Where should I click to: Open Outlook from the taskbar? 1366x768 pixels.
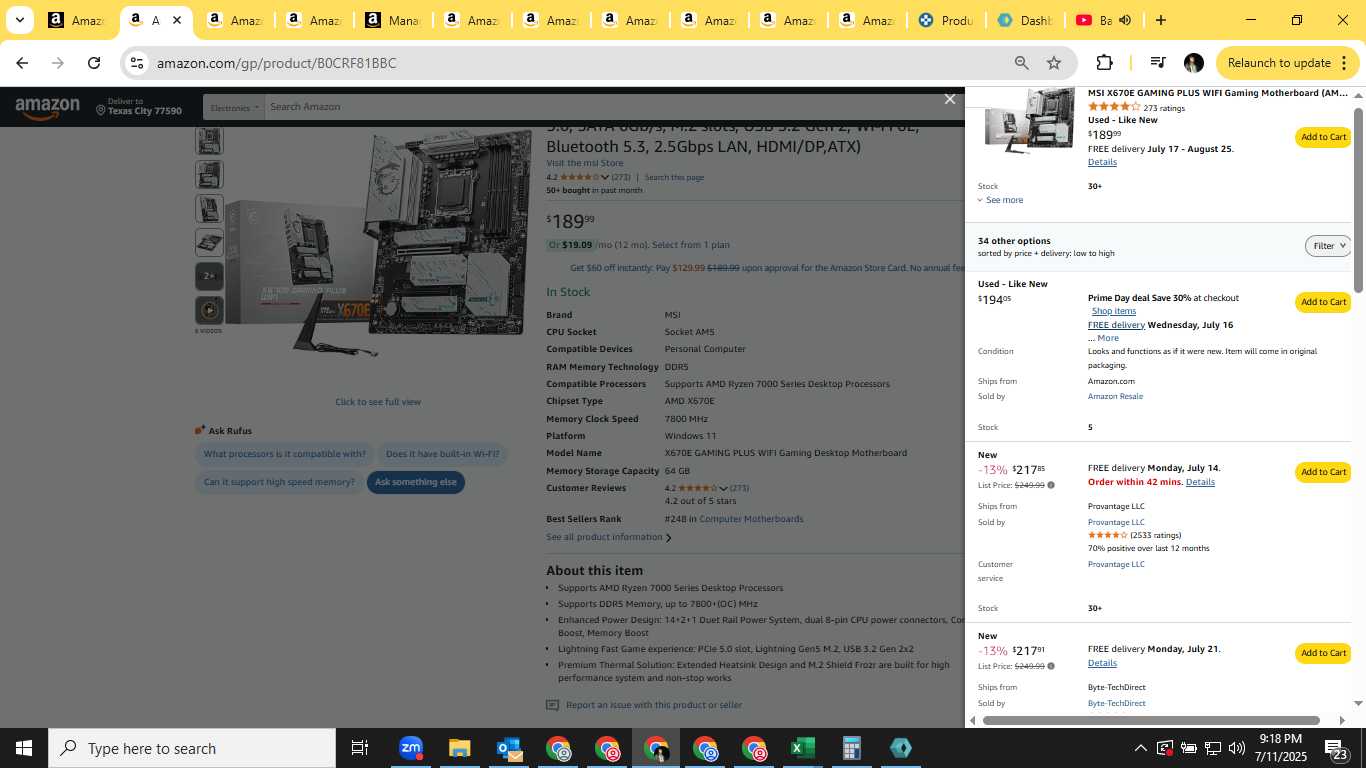509,748
